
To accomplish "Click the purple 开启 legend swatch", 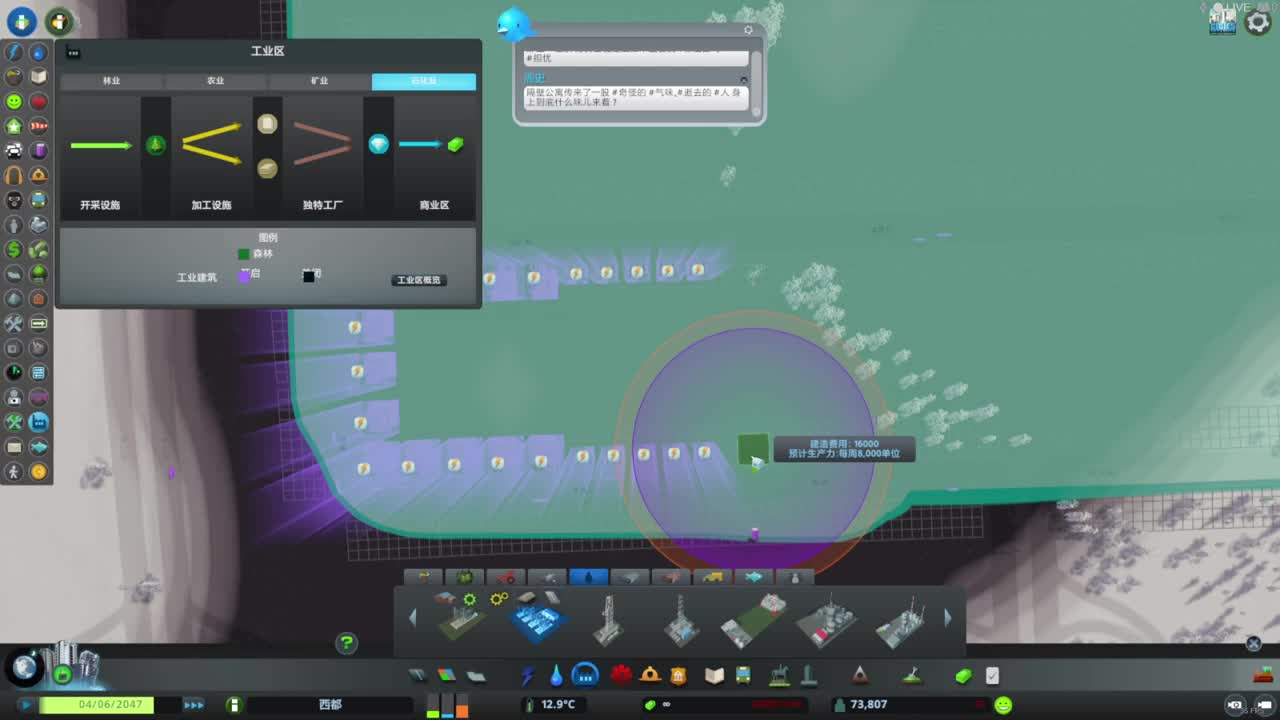I will click(x=244, y=275).
